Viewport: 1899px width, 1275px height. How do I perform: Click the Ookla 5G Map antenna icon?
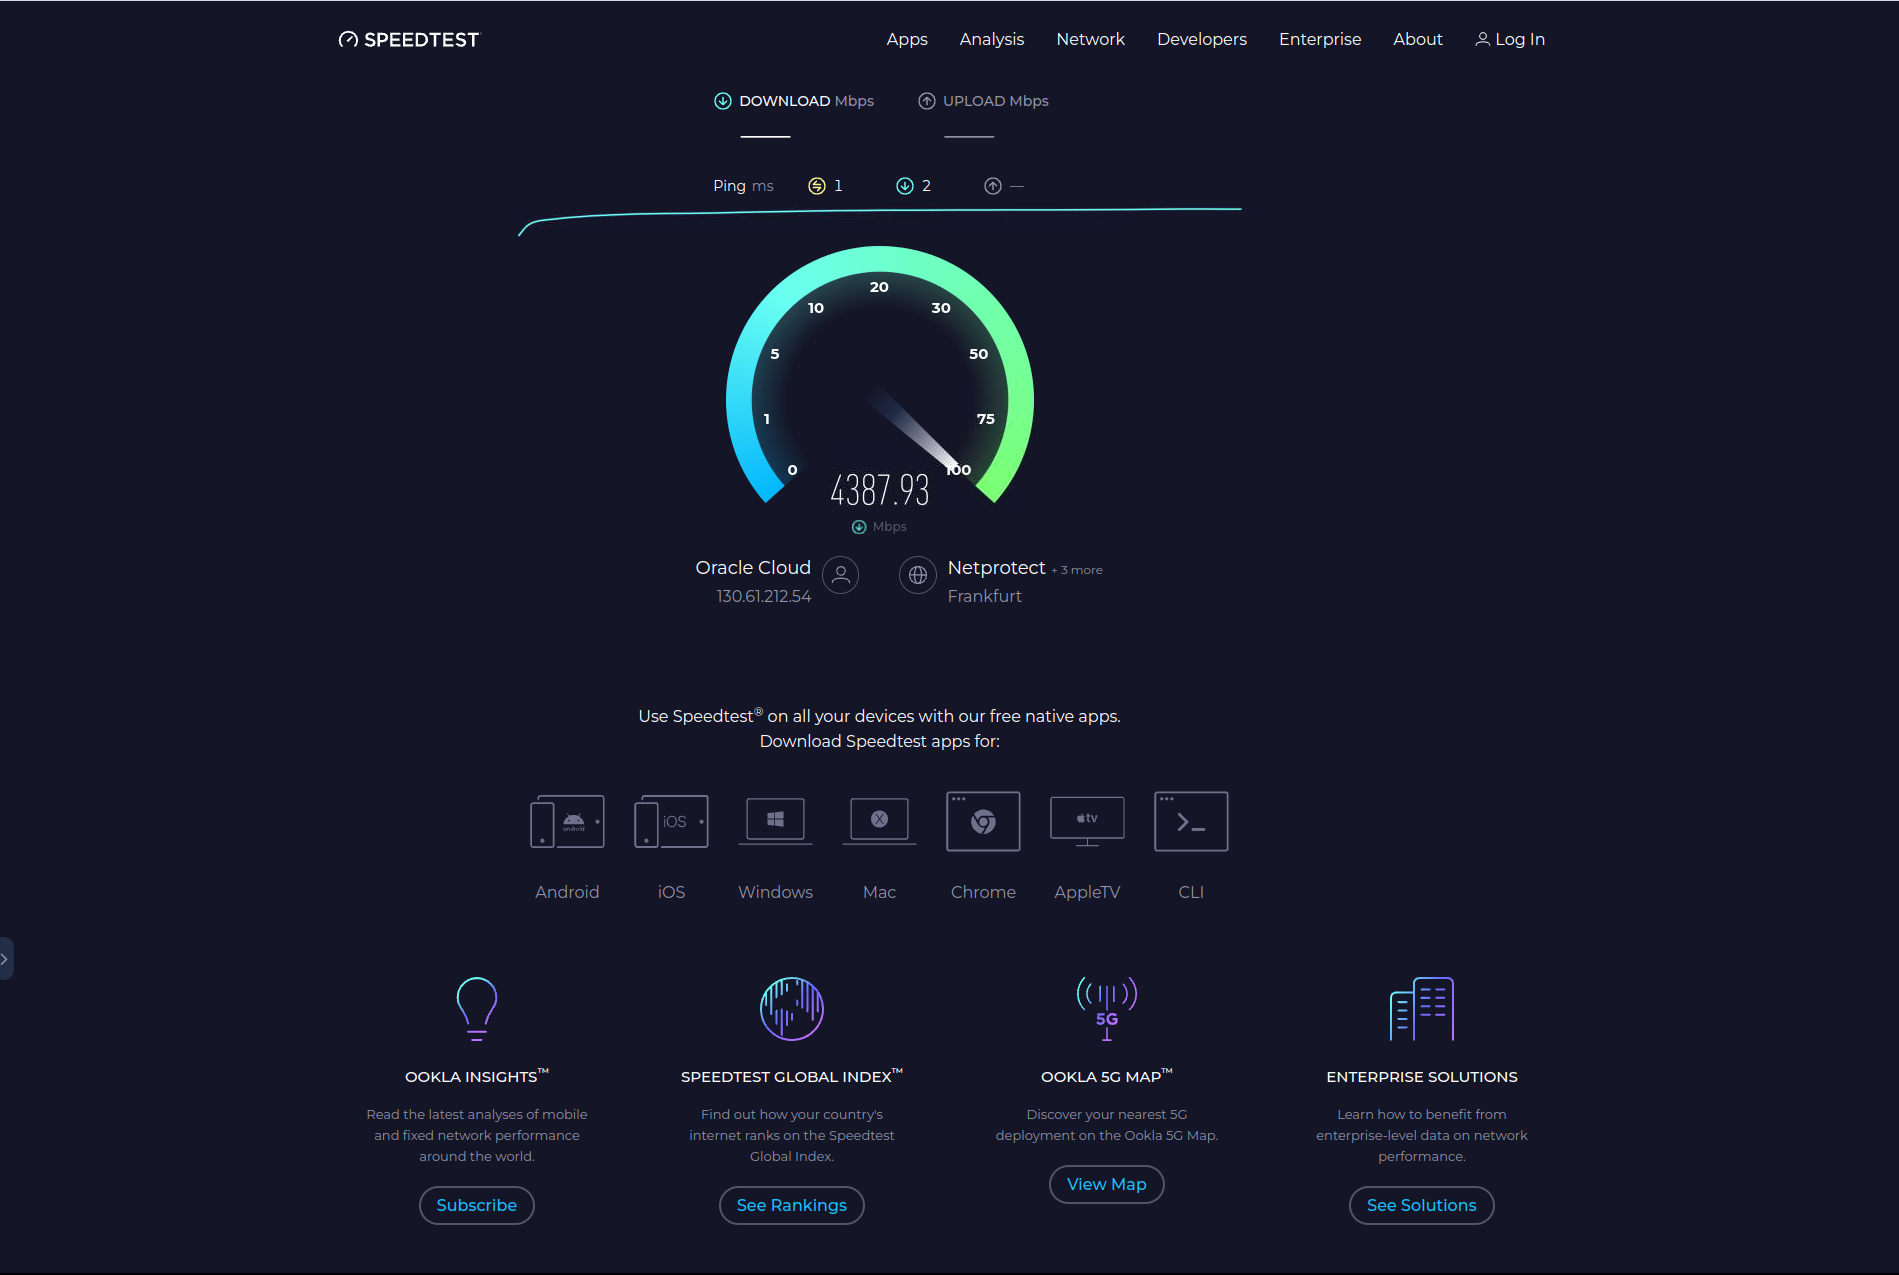(x=1107, y=1009)
